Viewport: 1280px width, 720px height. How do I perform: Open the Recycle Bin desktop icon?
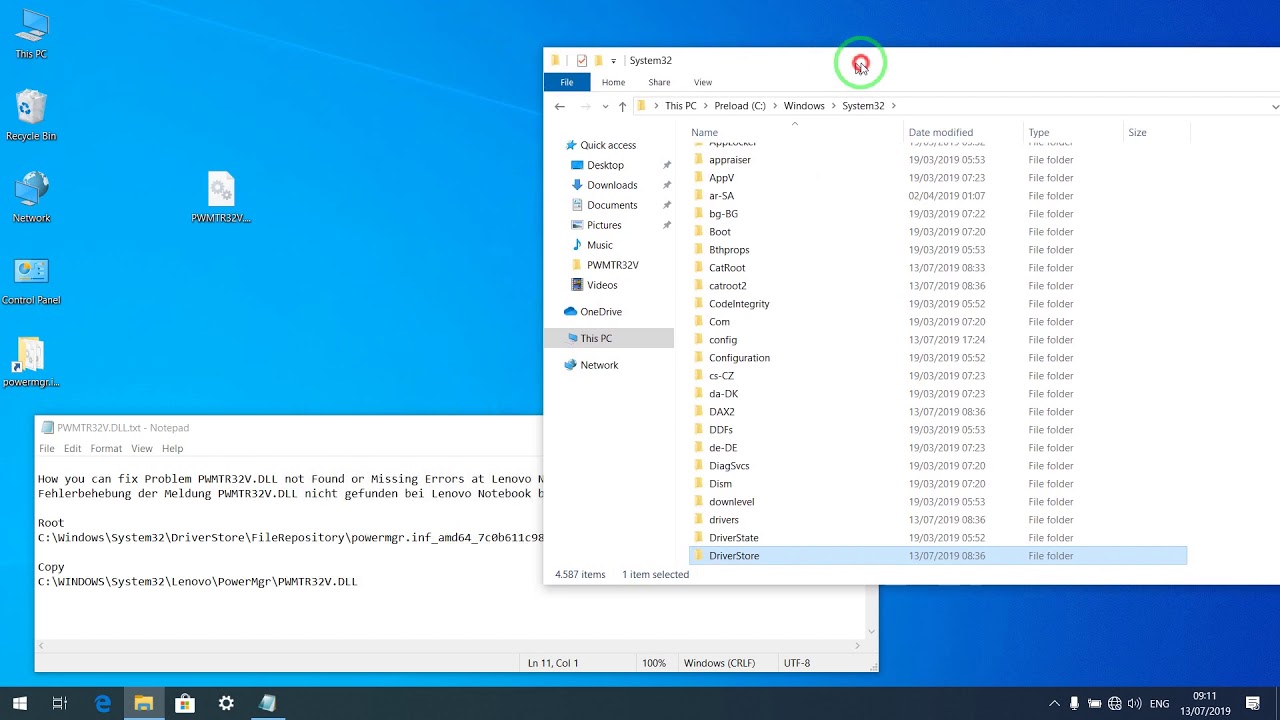(x=31, y=115)
